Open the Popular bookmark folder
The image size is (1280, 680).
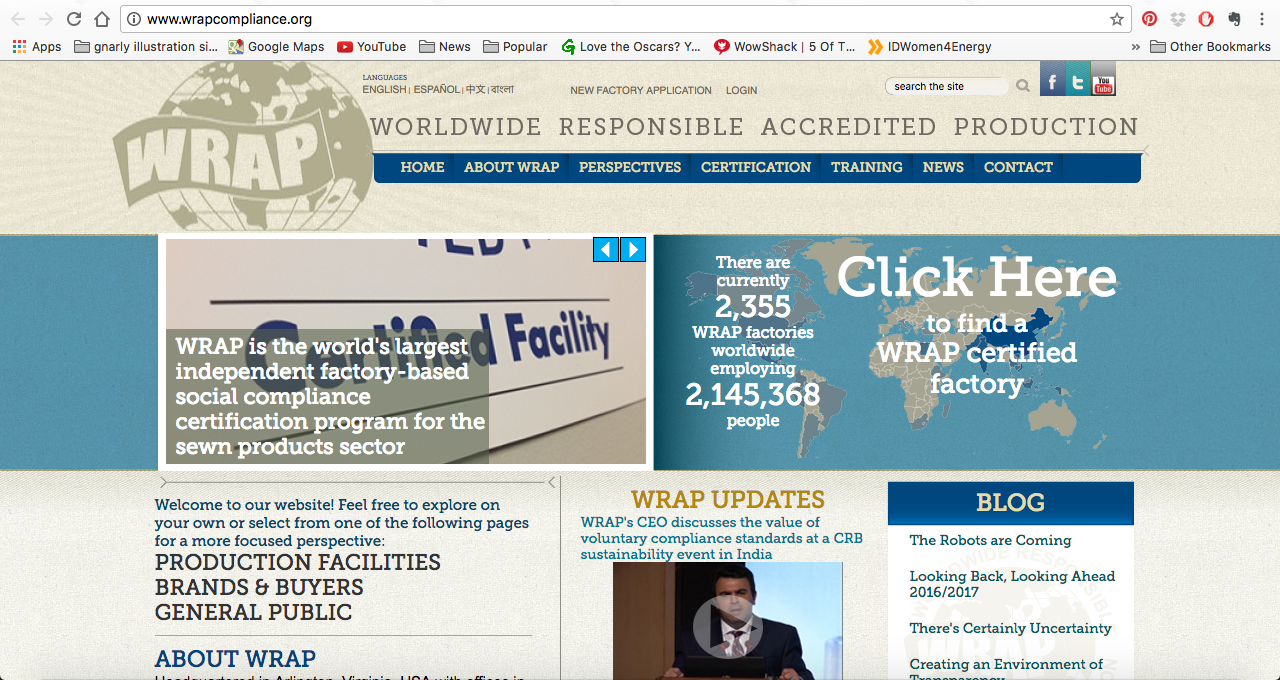pos(515,46)
